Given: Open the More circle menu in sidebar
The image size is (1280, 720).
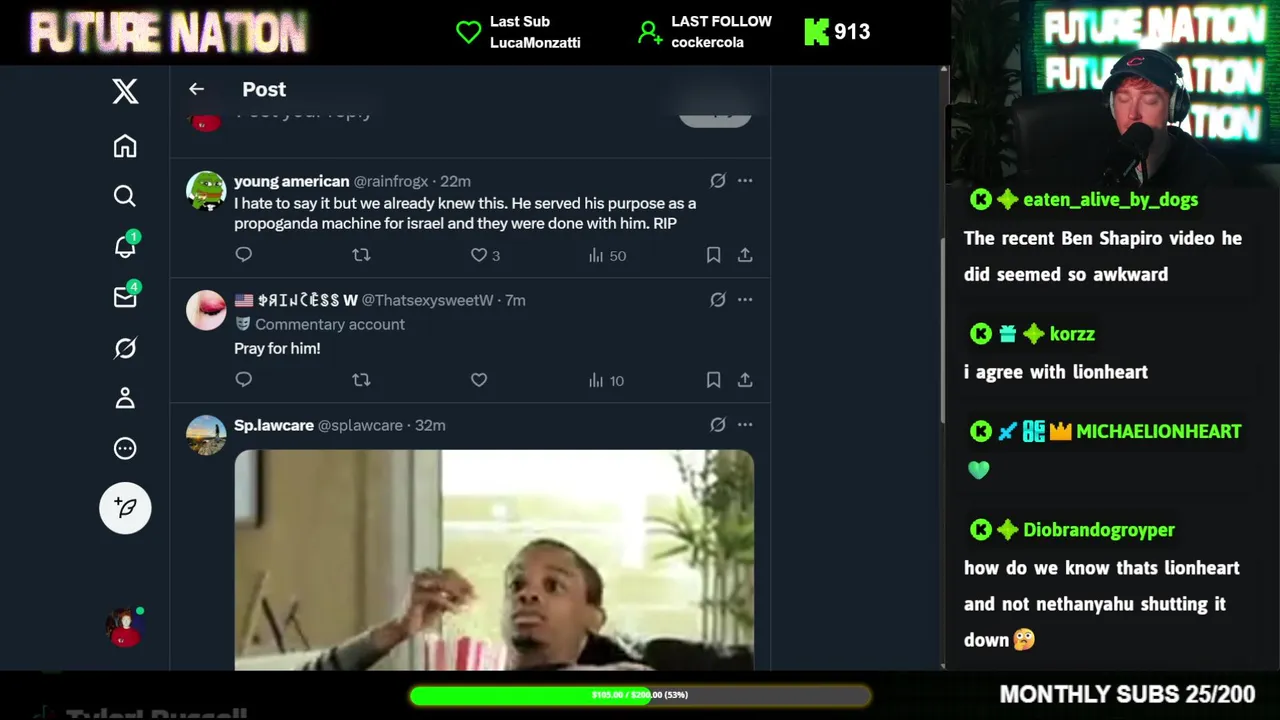Looking at the screenshot, I should (125, 448).
